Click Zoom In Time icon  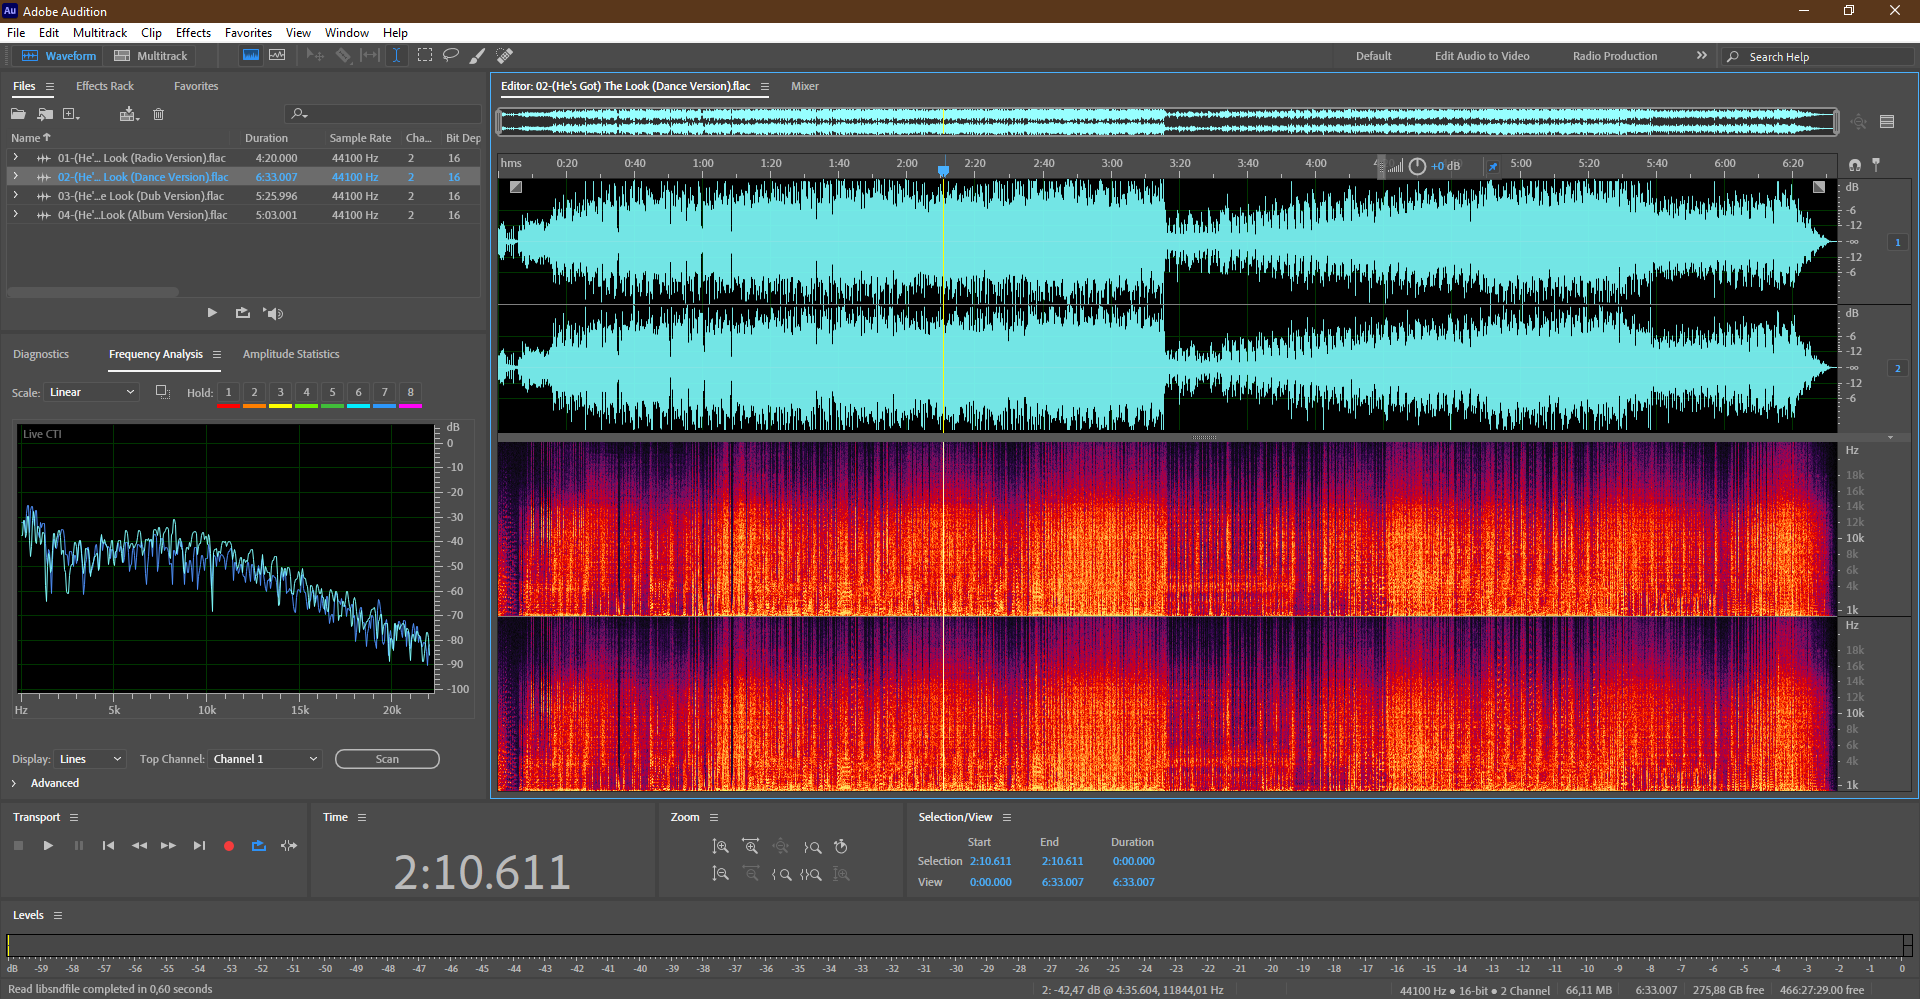pyautogui.click(x=751, y=847)
